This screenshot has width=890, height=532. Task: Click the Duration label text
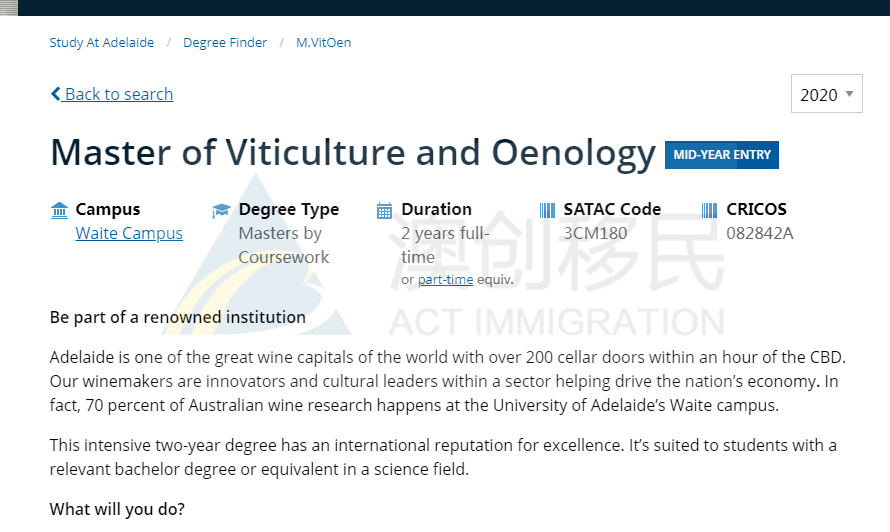coord(436,209)
